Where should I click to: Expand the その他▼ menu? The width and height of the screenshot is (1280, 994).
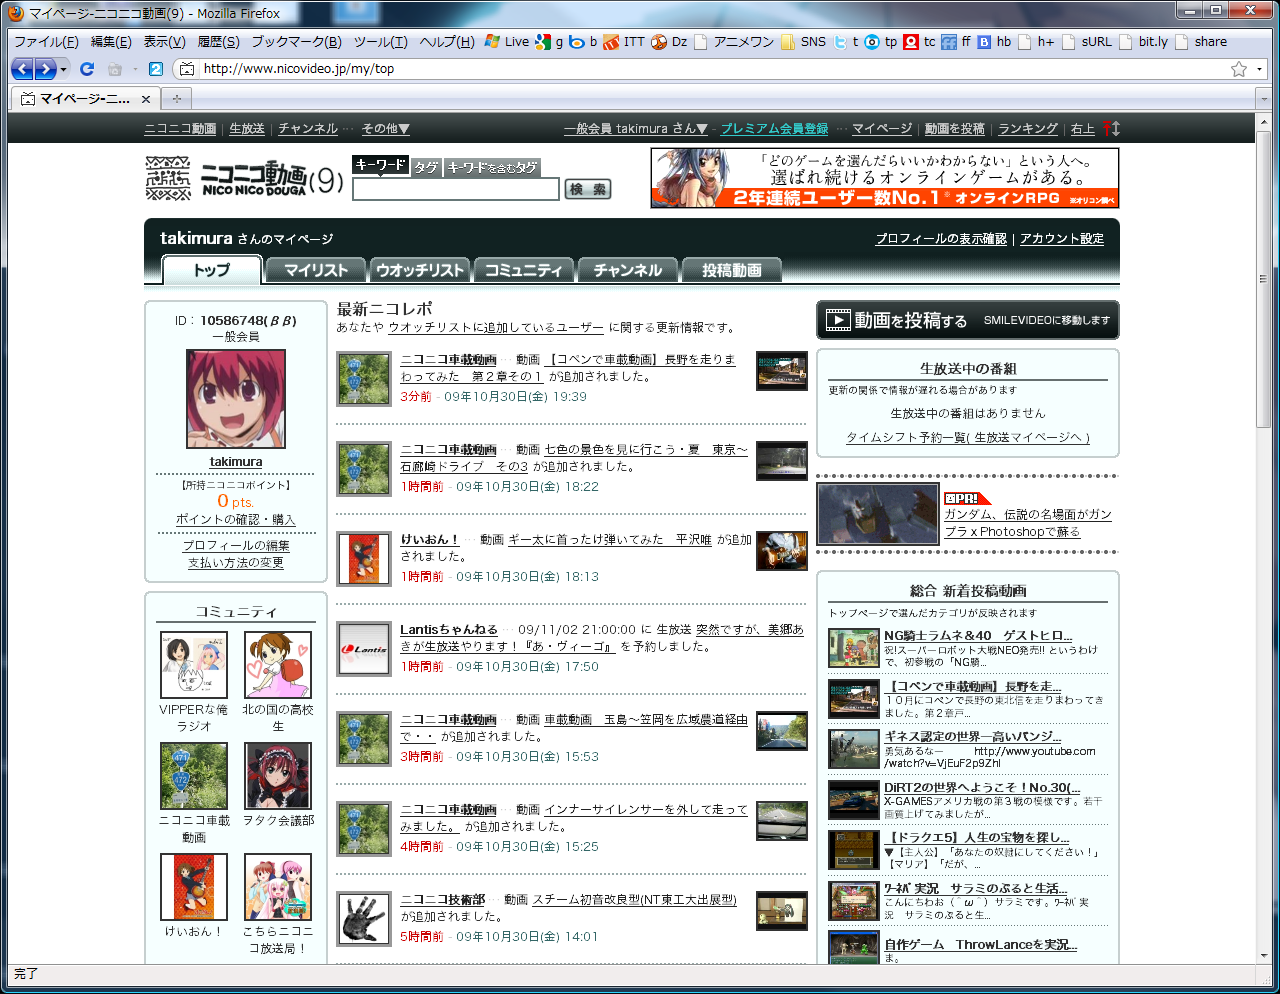click(385, 129)
